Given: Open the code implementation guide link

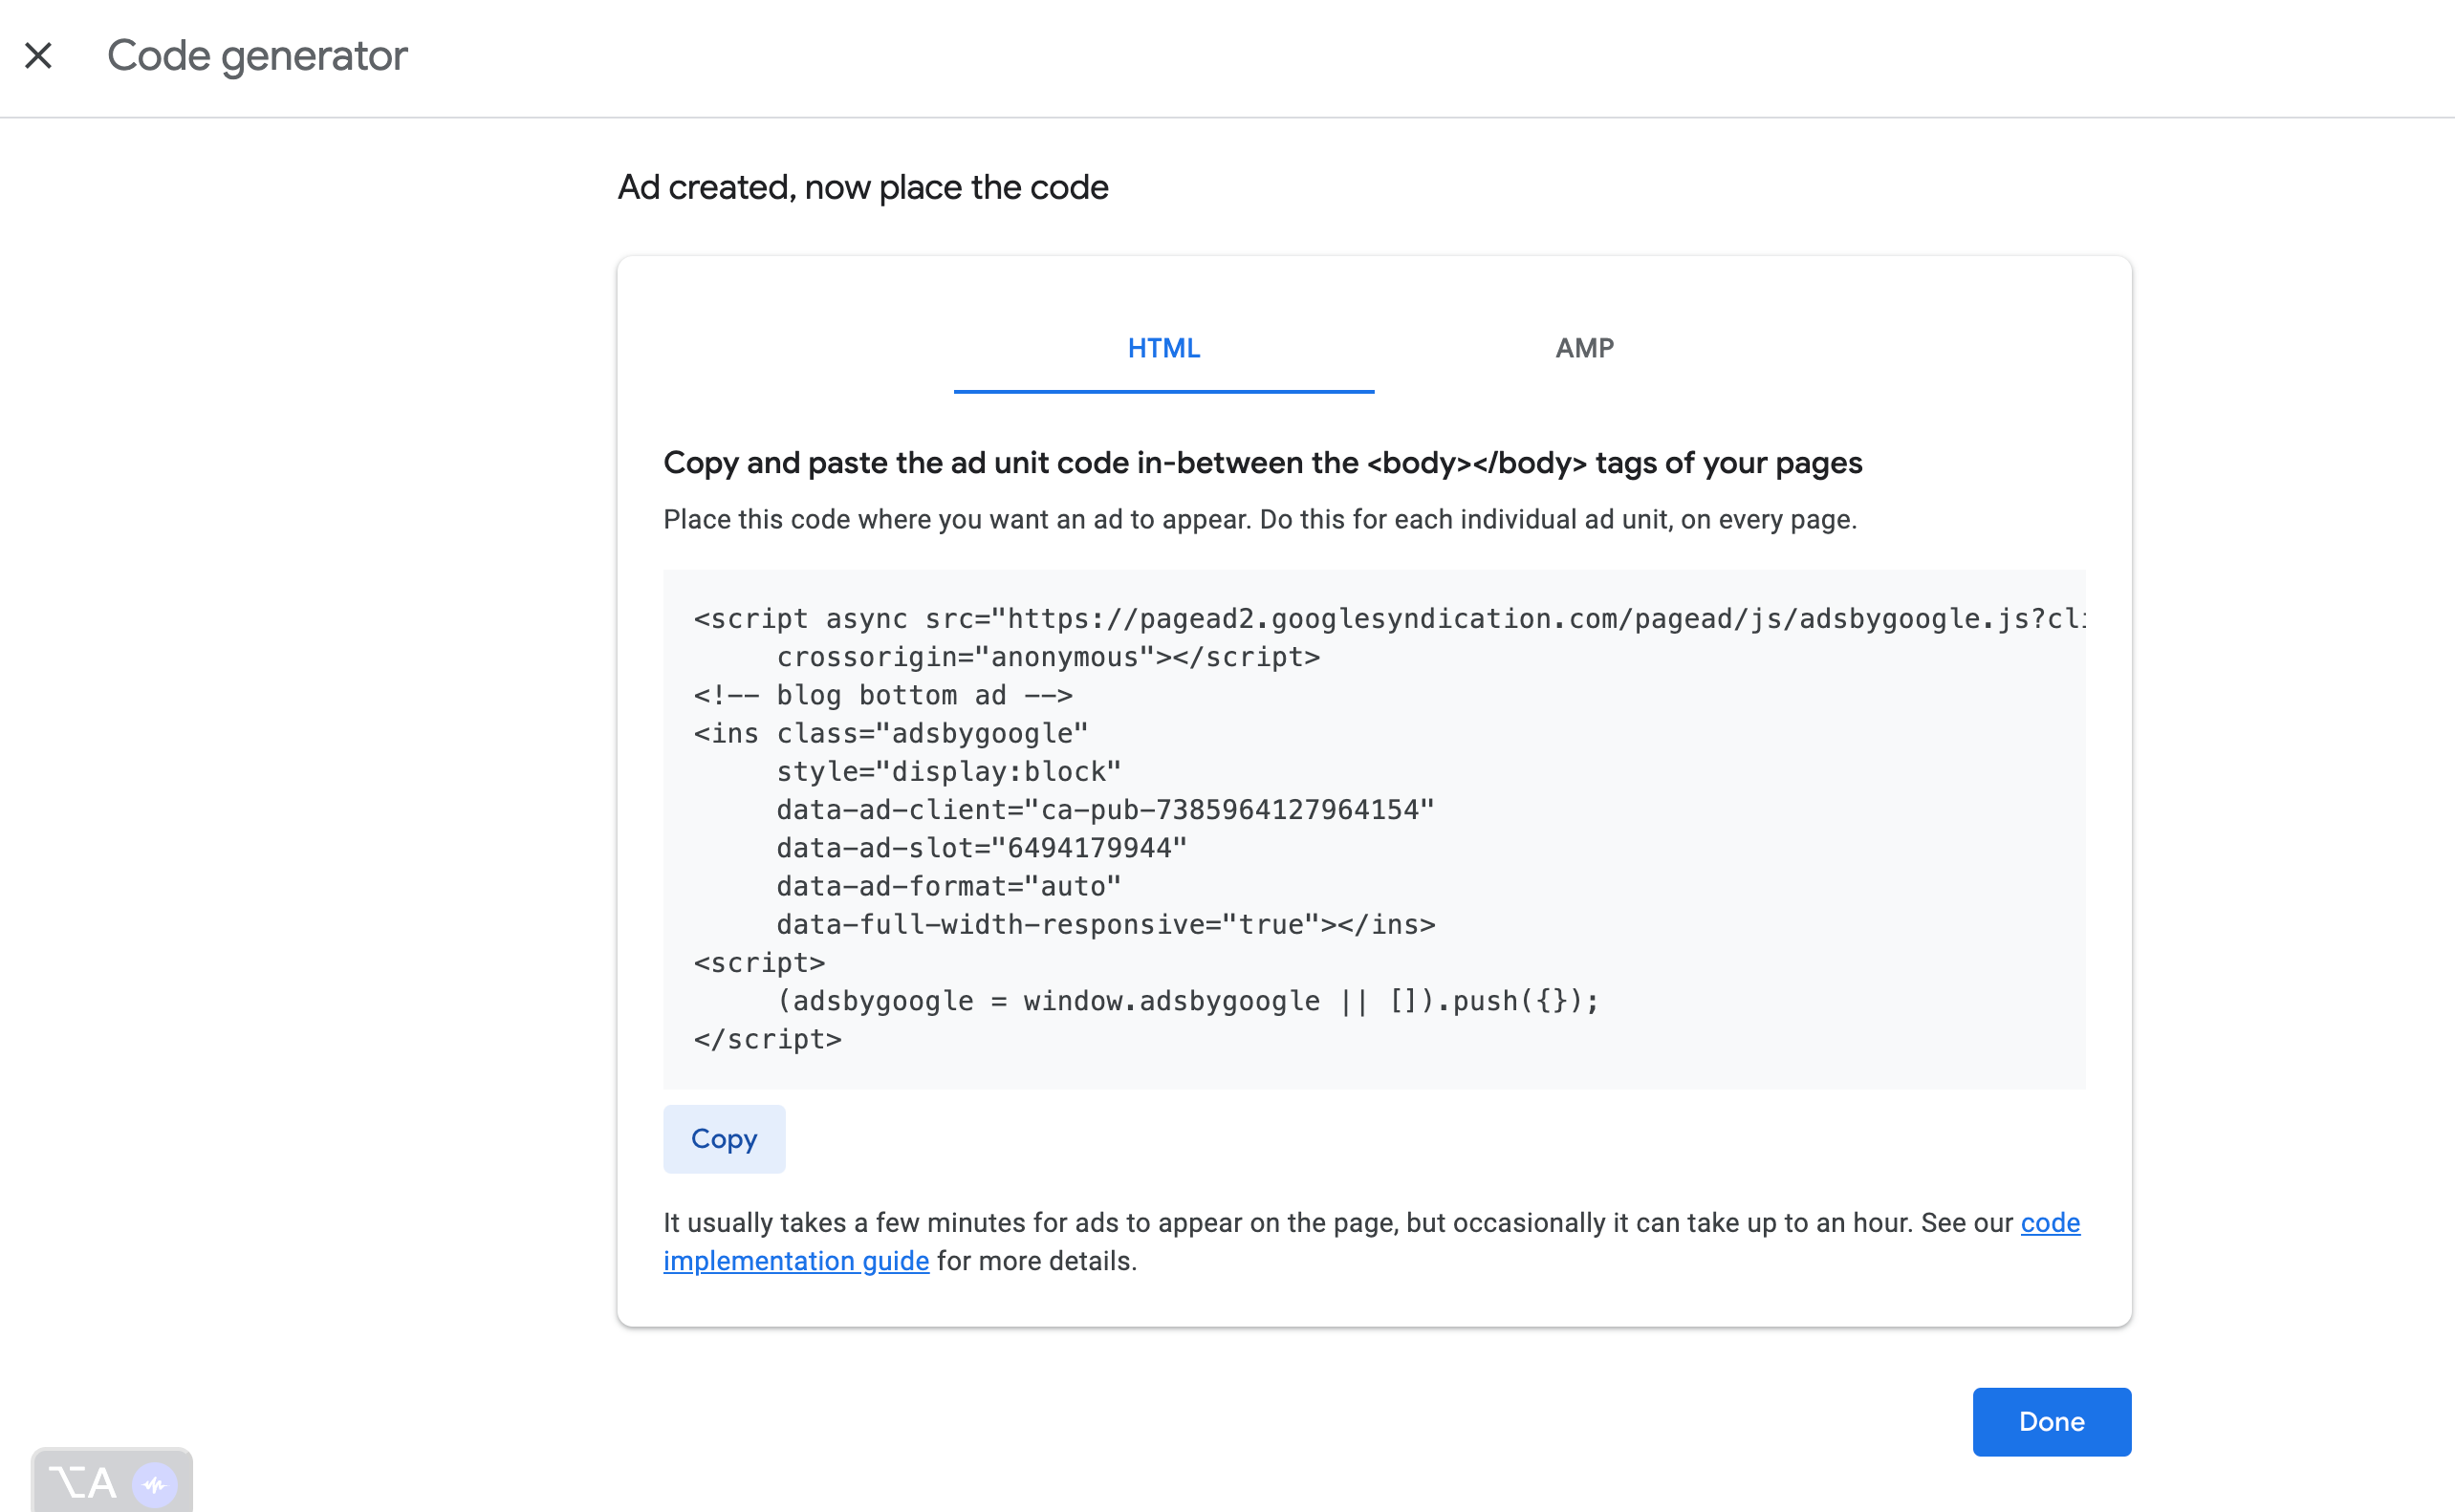Looking at the screenshot, I should 796,1261.
